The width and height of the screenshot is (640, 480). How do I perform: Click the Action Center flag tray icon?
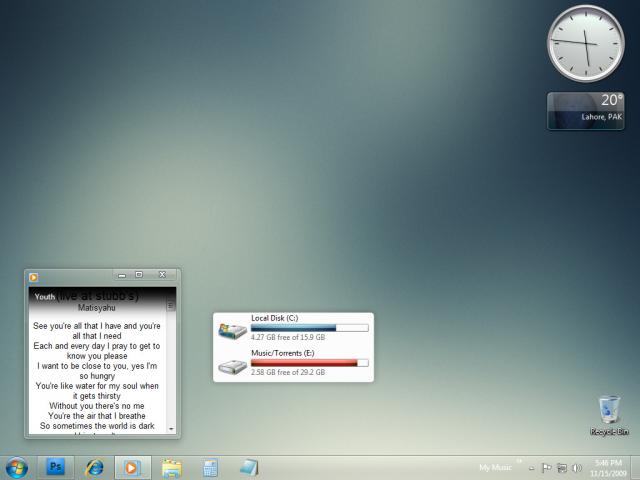tap(546, 468)
